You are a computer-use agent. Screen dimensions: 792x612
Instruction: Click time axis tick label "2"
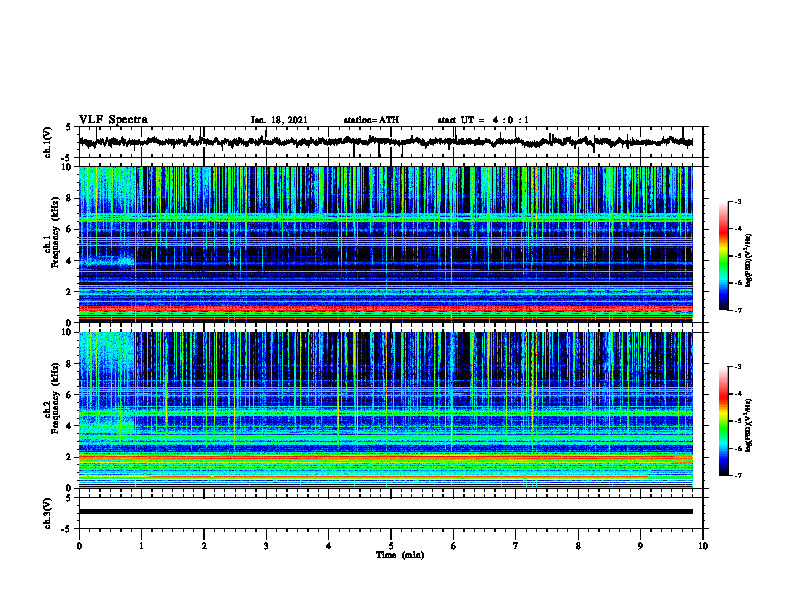pos(204,546)
